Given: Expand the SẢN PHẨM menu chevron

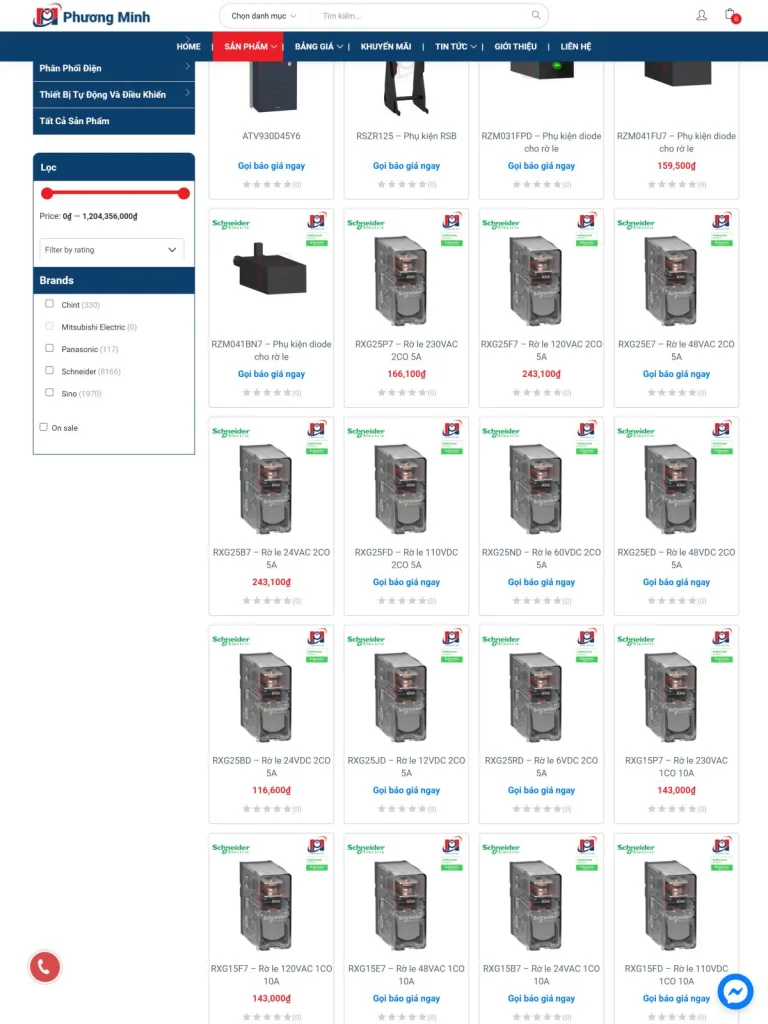Looking at the screenshot, I should pyautogui.click(x=274, y=46).
